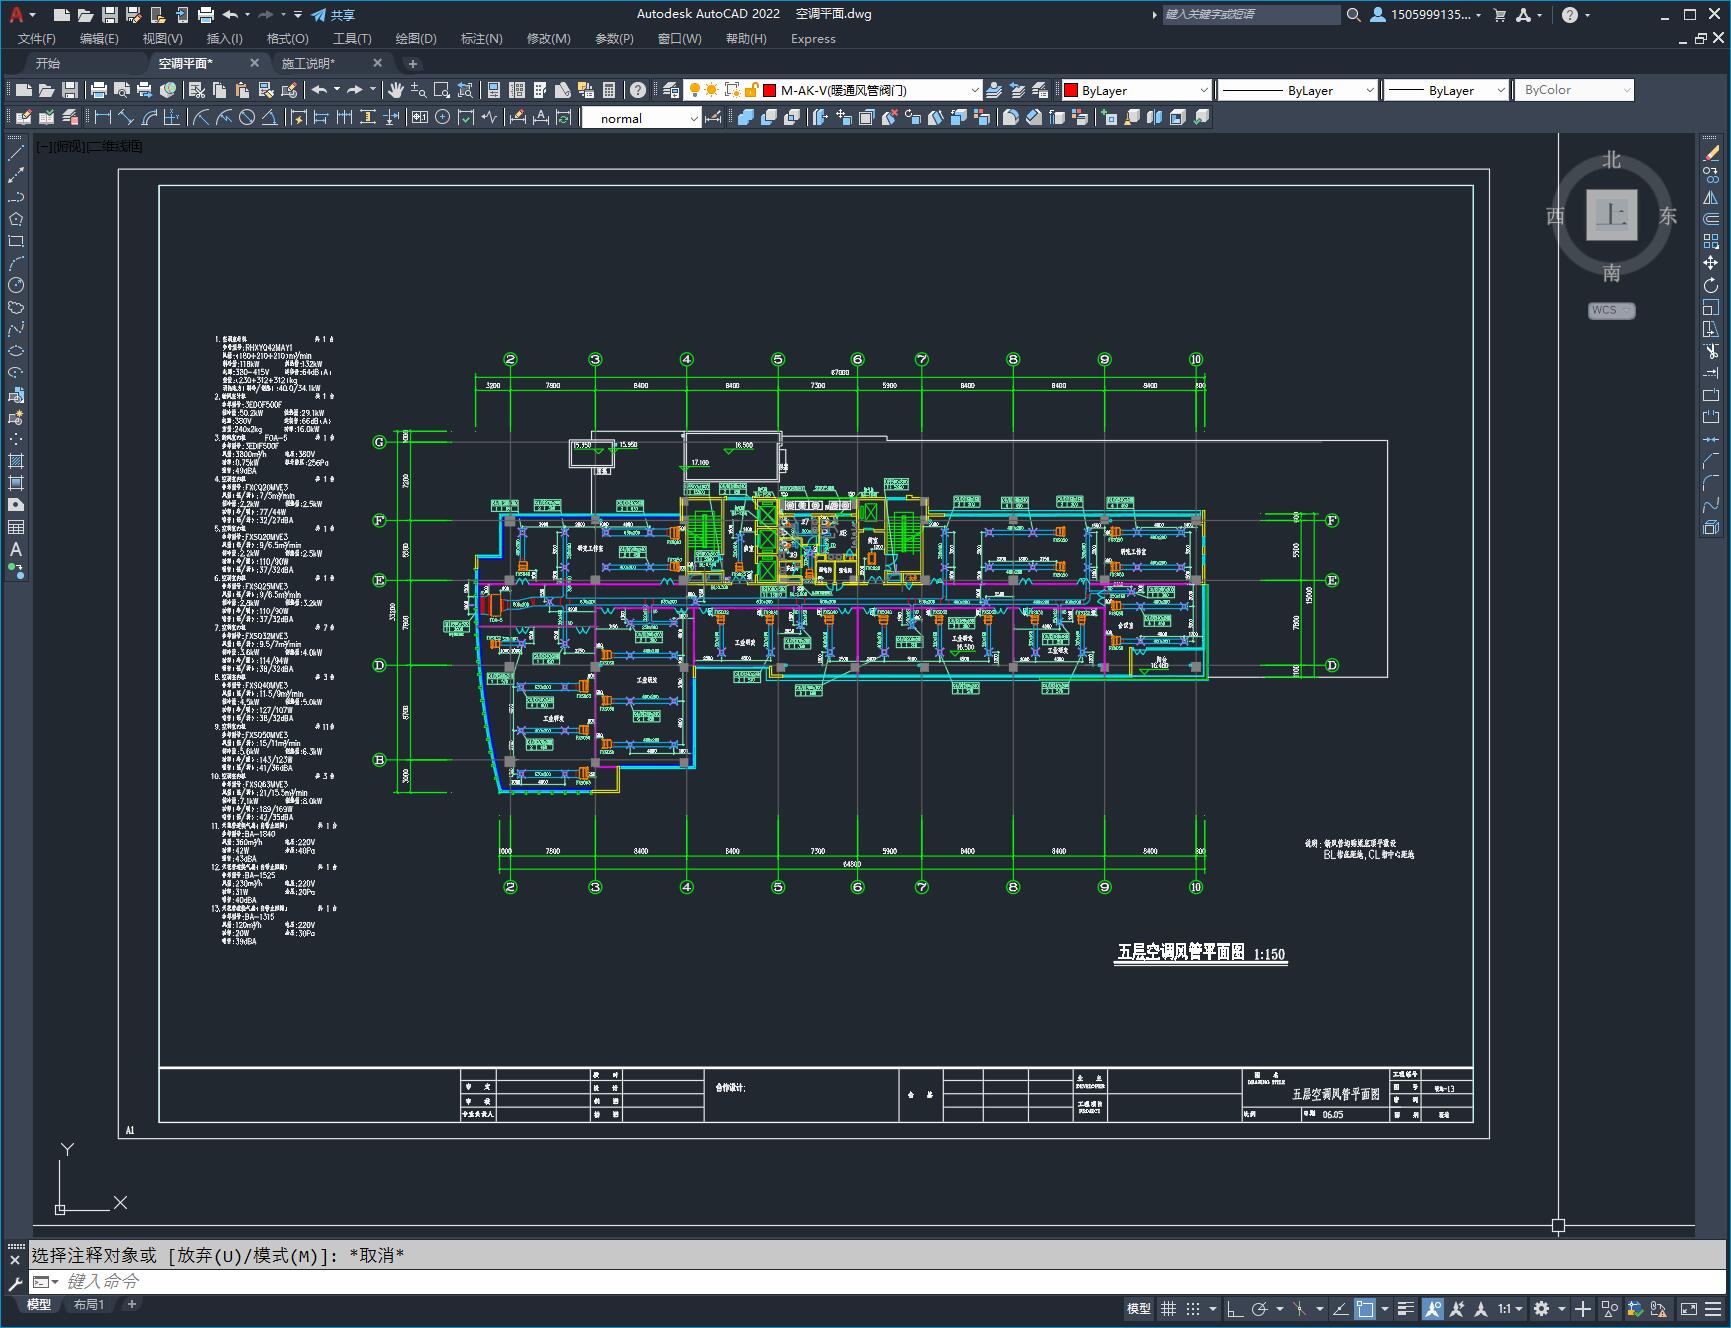Select the Linear dimension tool
The width and height of the screenshot is (1731, 1328).
tap(103, 118)
